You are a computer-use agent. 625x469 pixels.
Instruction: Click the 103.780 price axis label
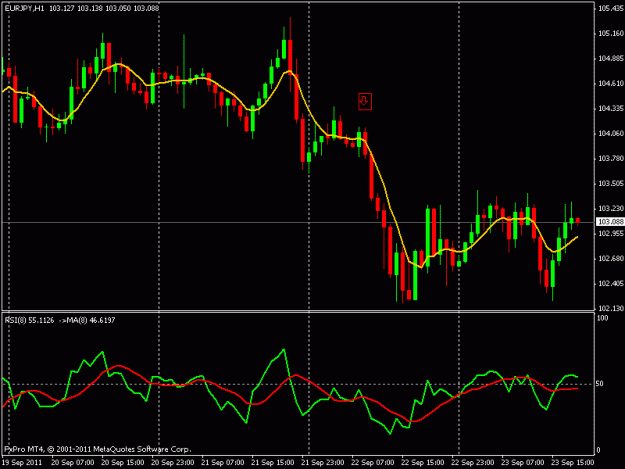click(x=611, y=159)
